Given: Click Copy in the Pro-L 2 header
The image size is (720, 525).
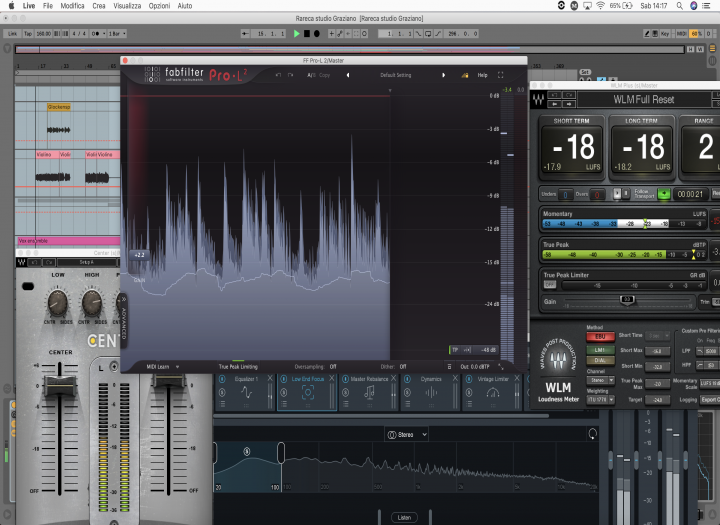Looking at the screenshot, I should point(324,75).
